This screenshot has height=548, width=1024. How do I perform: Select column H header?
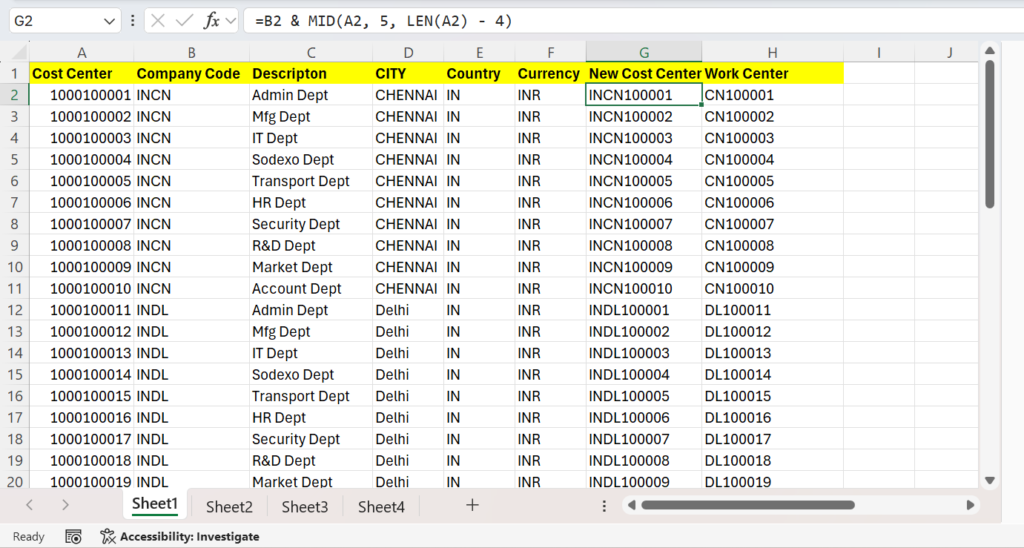[772, 52]
